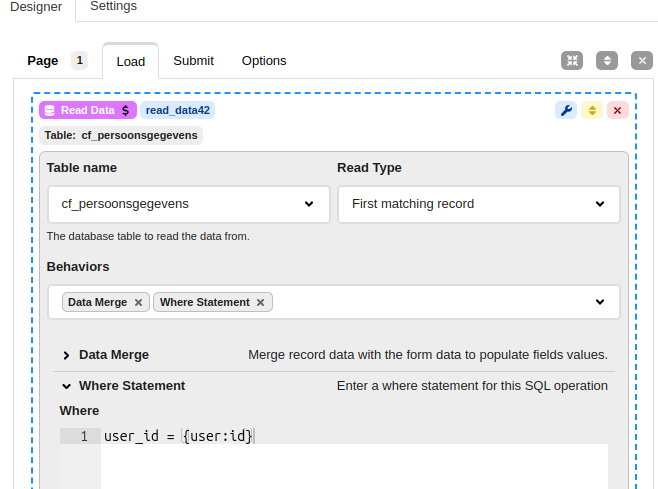Click the Page tab label
658x489 pixels.
pyautogui.click(x=42, y=61)
